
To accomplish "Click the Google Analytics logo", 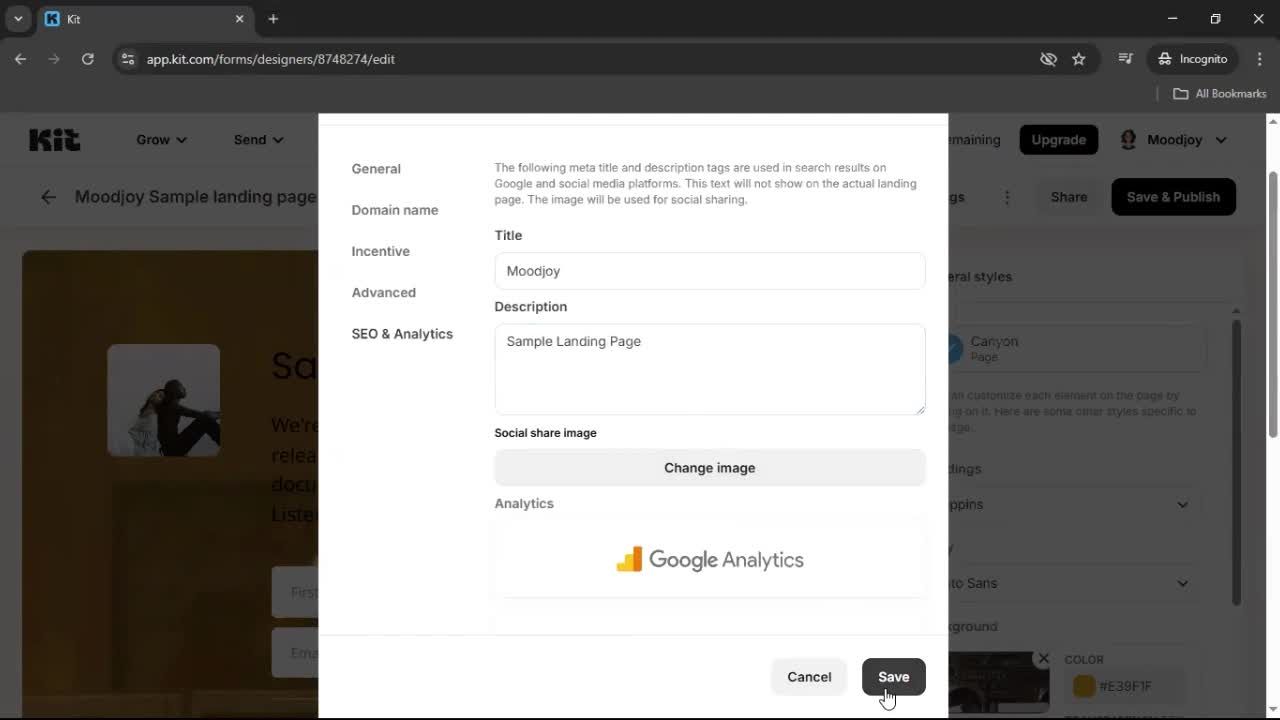I will point(709,559).
